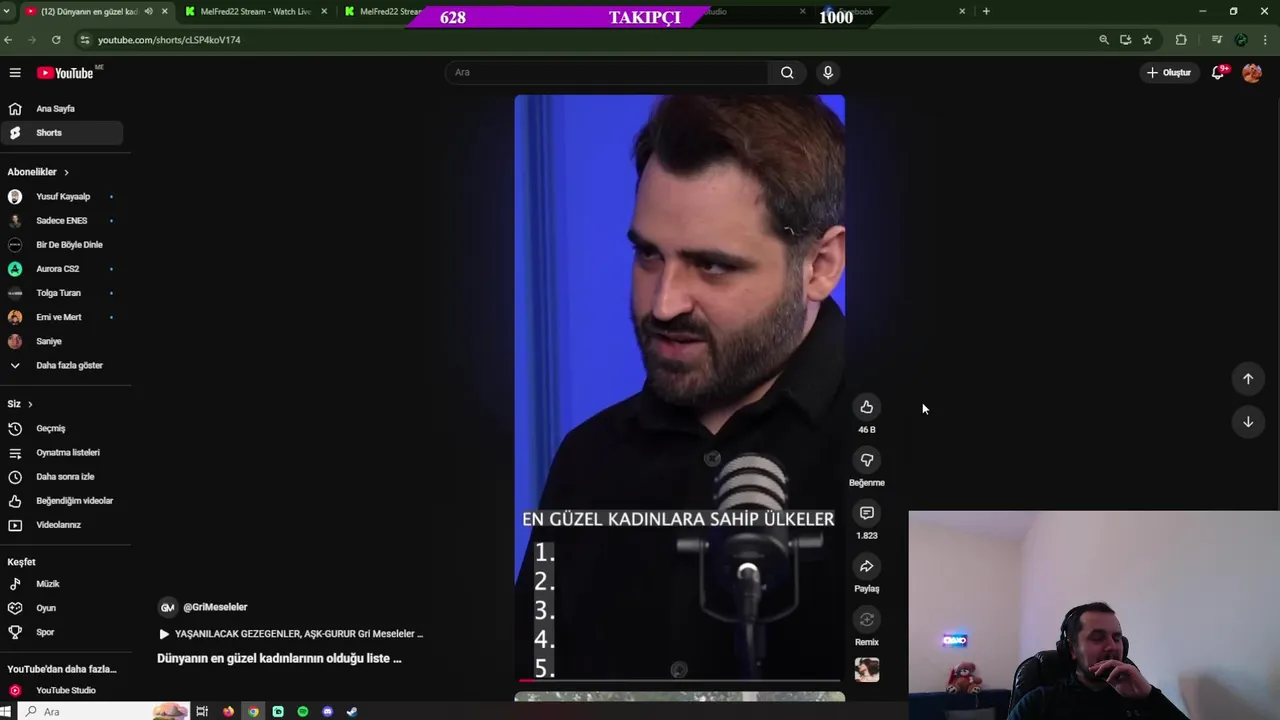Viewport: 1280px width, 720px height.
Task: Expand the Siz section chevron
Action: pos(30,404)
